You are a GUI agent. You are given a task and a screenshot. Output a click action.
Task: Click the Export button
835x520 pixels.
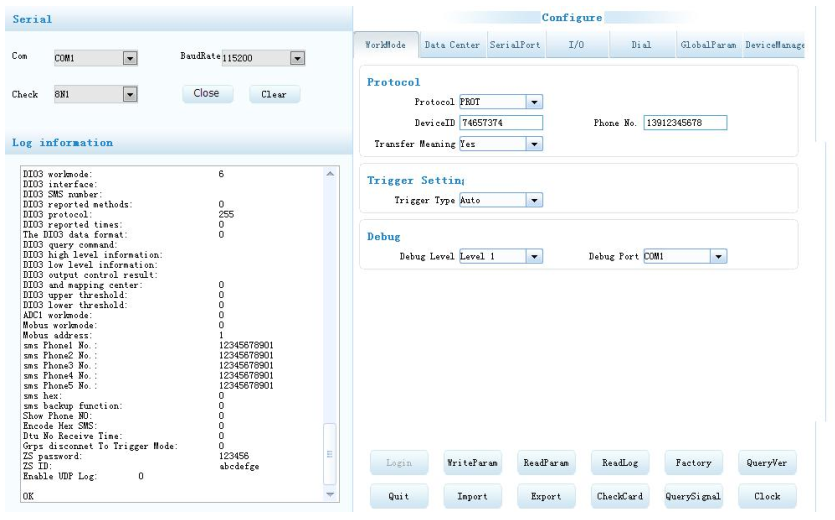click(546, 496)
